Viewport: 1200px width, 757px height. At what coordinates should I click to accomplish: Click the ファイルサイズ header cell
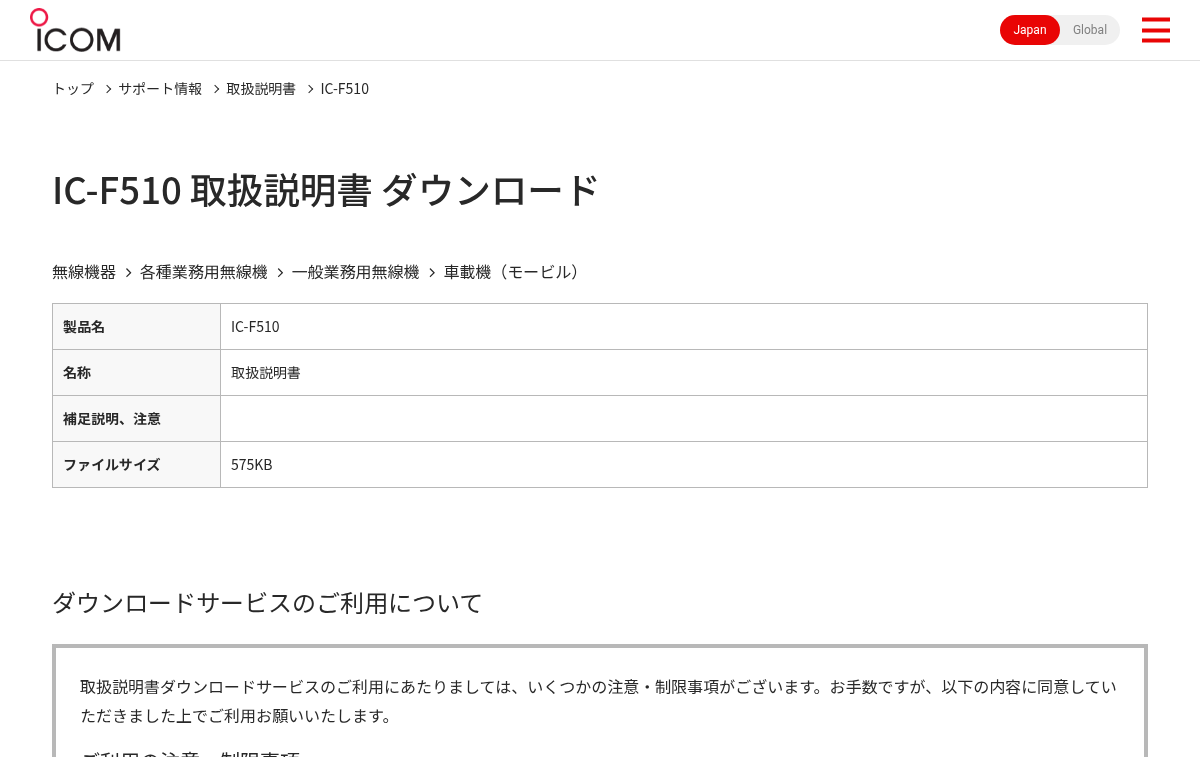click(136, 465)
